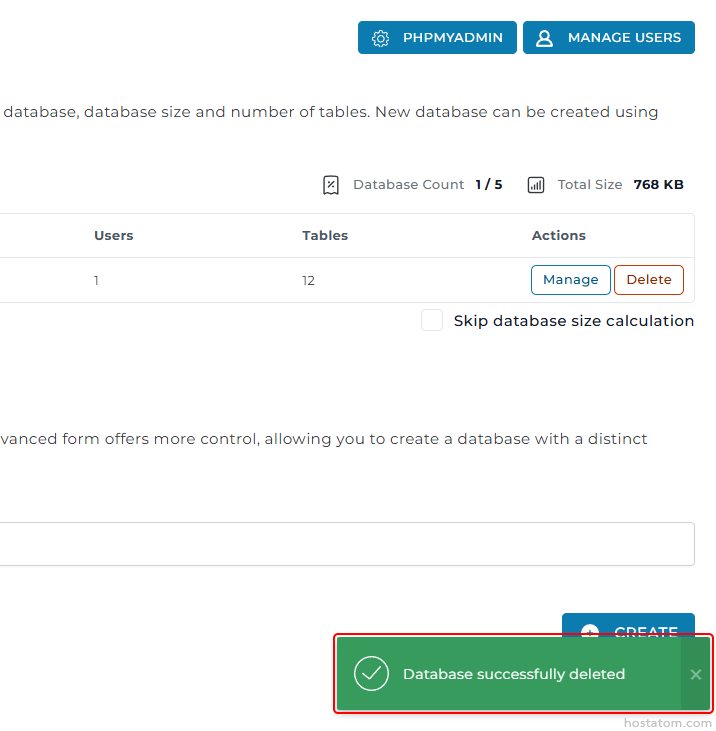
Task: Click the gear icon on PHPMYADMIN
Action: pyautogui.click(x=380, y=38)
